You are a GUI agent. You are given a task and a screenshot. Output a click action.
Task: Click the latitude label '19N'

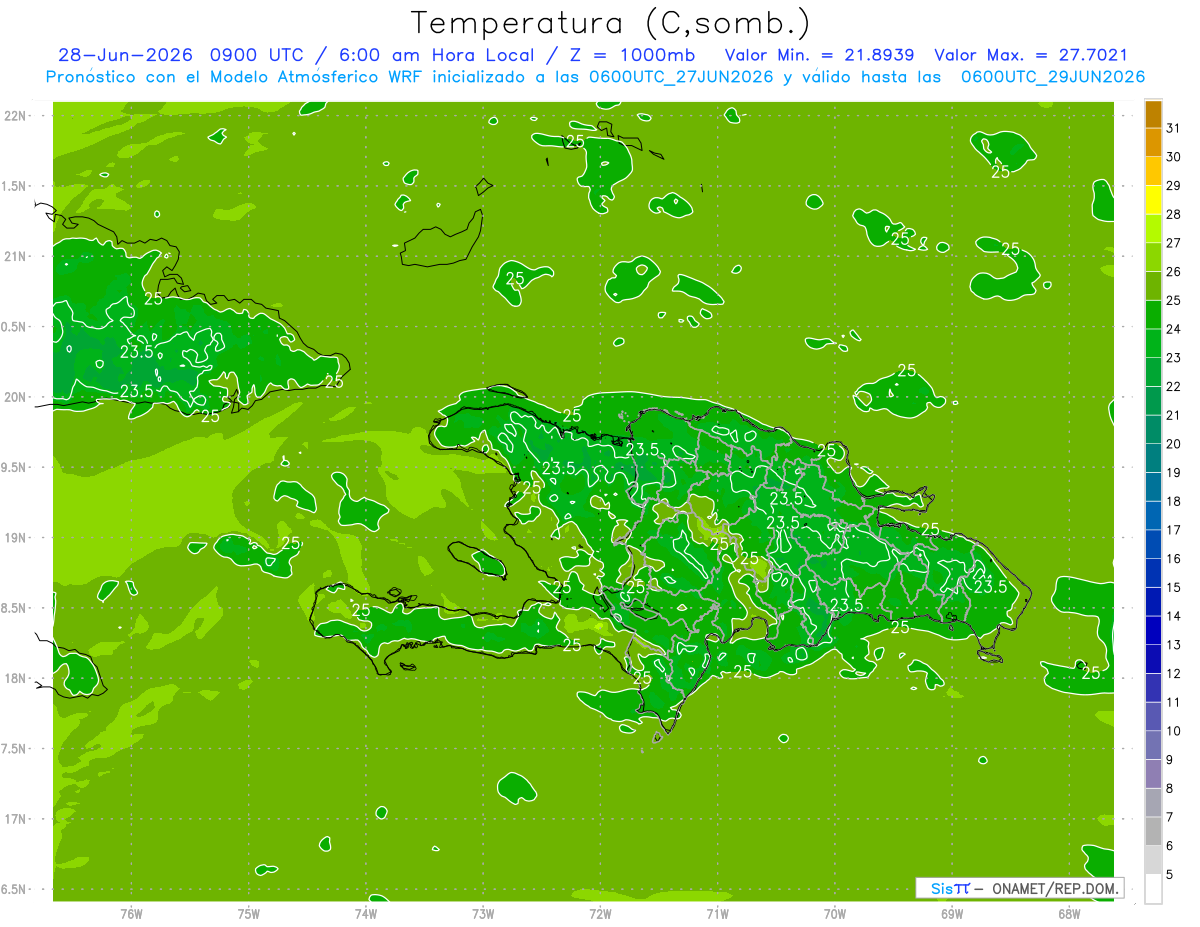(15, 538)
